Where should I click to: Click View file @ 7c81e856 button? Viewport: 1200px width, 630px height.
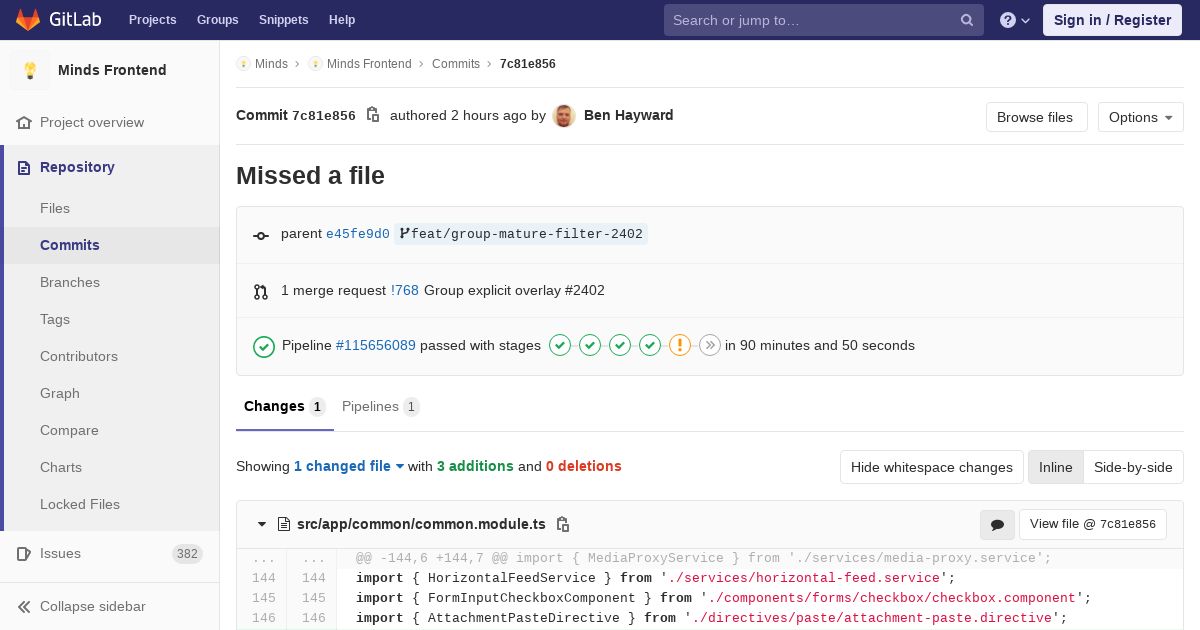1092,524
